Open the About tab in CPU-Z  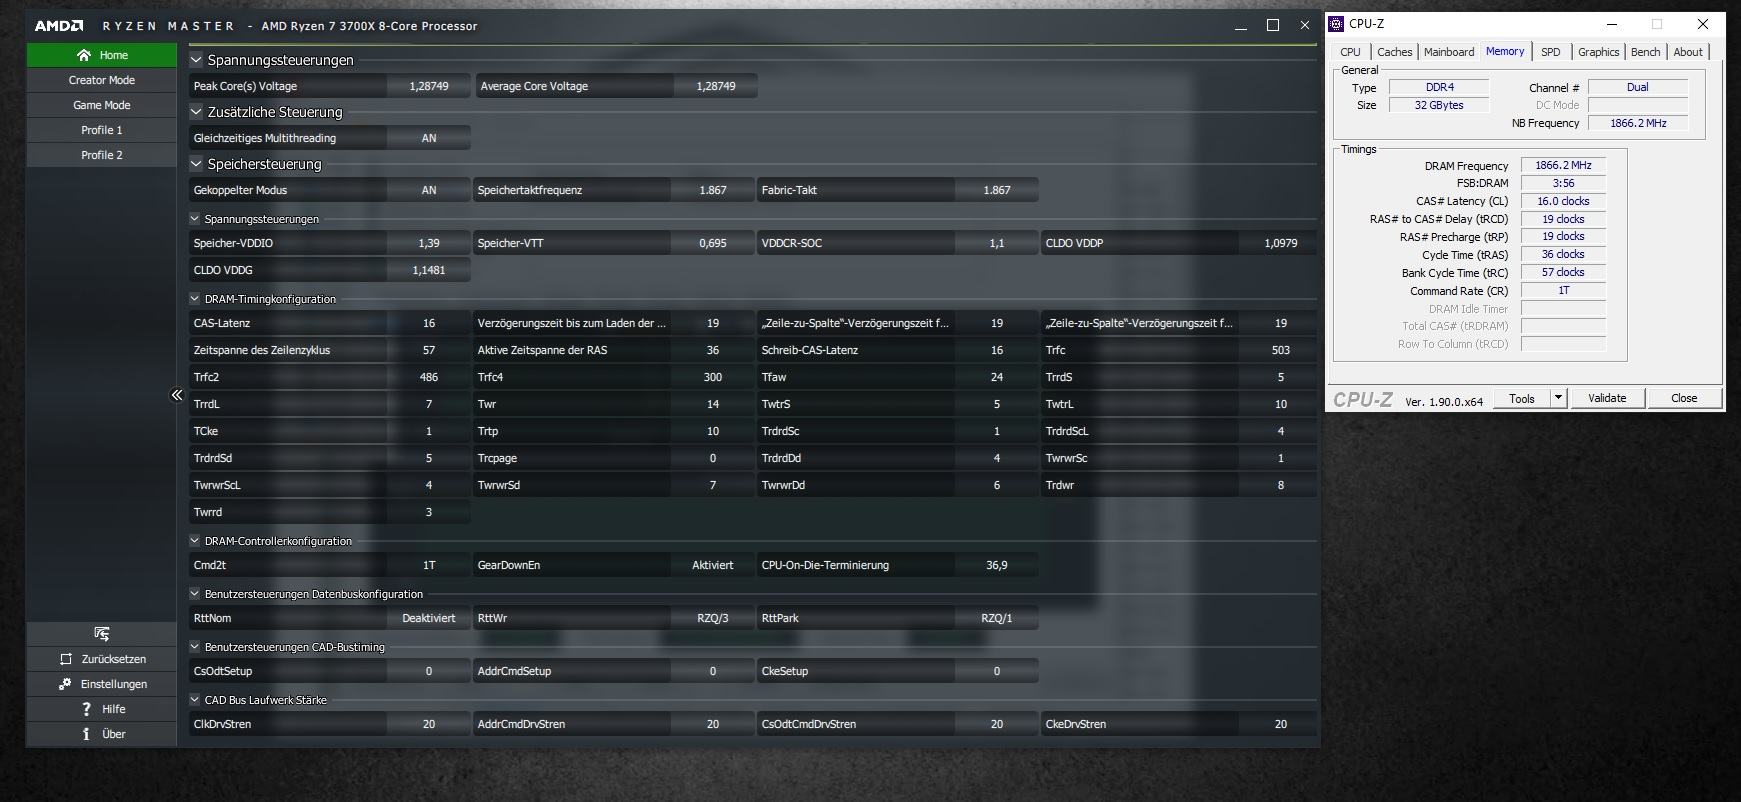1688,52
